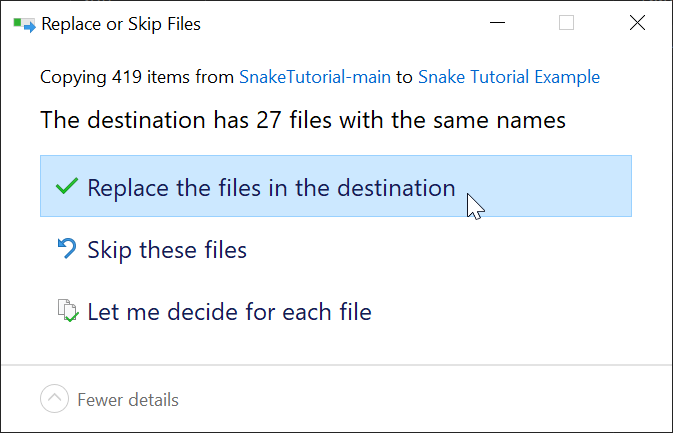Click the "Copying 419 items from" text
This screenshot has height=433, width=673.
pyautogui.click(x=137, y=77)
